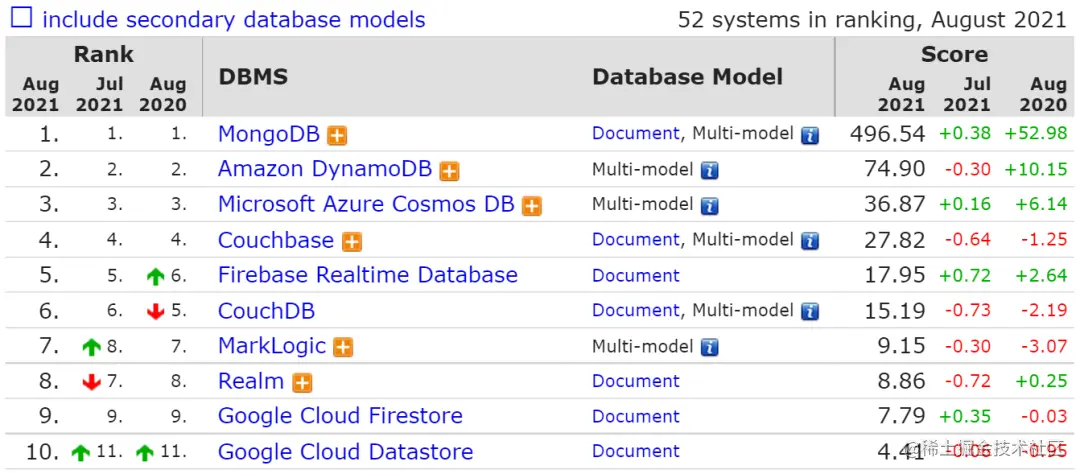Click the info icon in MongoDB's model column
Viewport: 1080px width, 474px height.
coord(810,135)
